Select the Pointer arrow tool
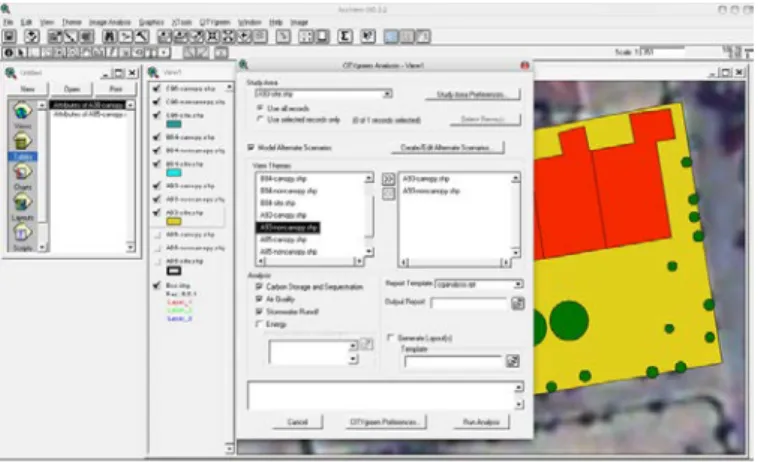The height and width of the screenshot is (462, 758). pyautogui.click(x=21, y=52)
